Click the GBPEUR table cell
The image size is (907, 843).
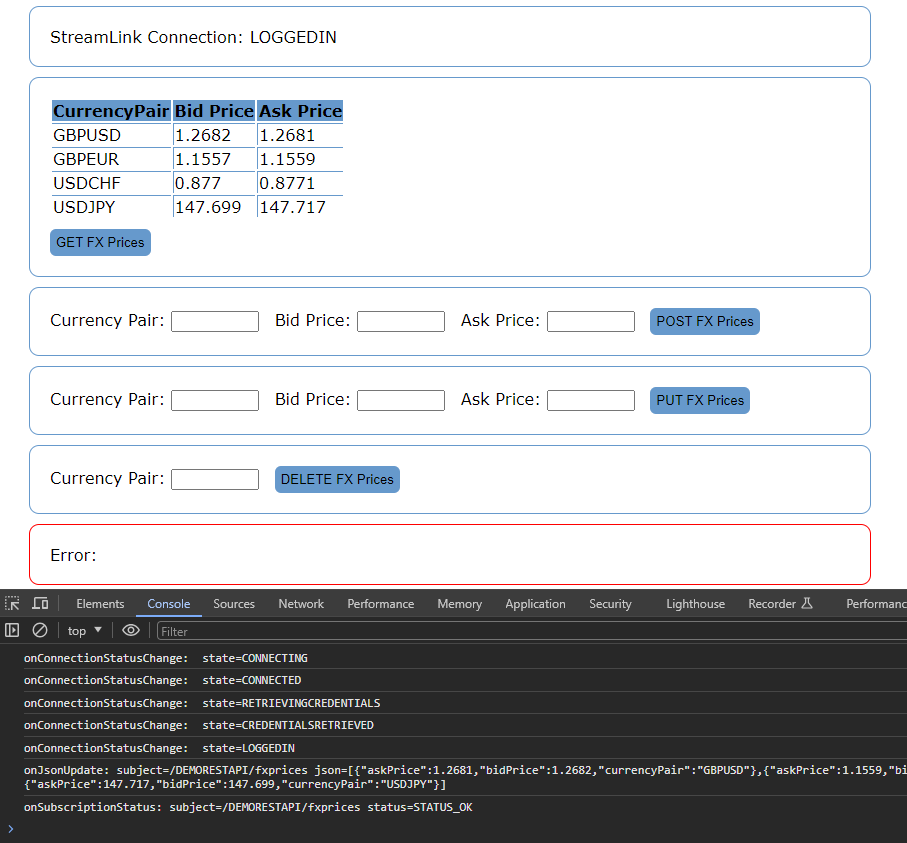(112, 159)
